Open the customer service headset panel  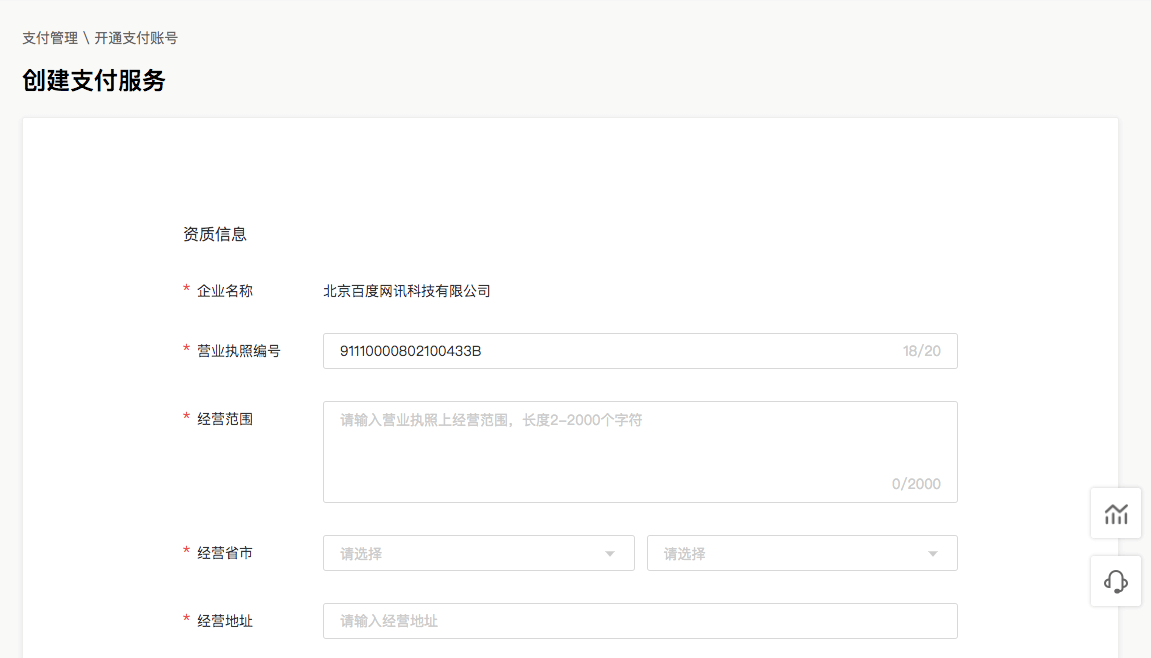point(1115,581)
